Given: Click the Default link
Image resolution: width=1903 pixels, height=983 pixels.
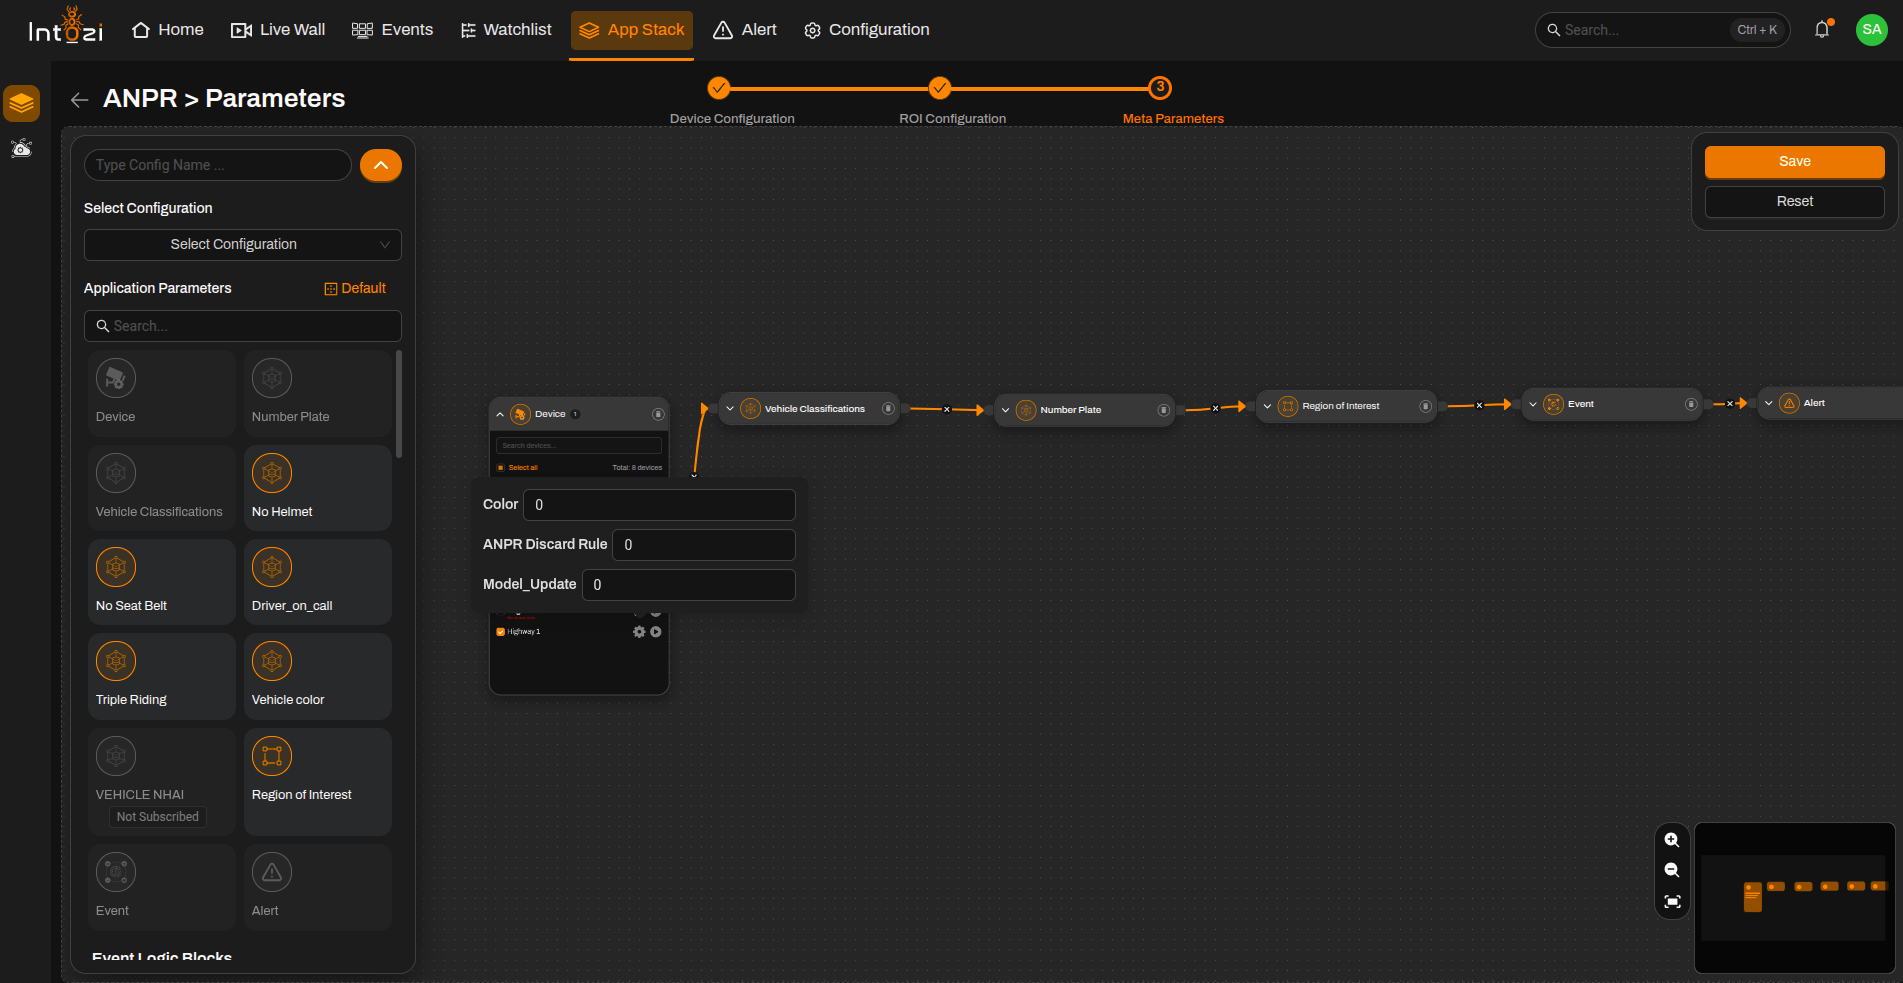Looking at the screenshot, I should click(355, 288).
